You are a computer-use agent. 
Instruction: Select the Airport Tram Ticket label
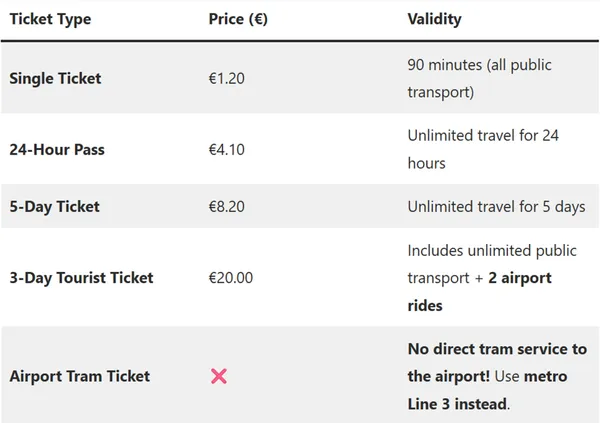(79, 376)
